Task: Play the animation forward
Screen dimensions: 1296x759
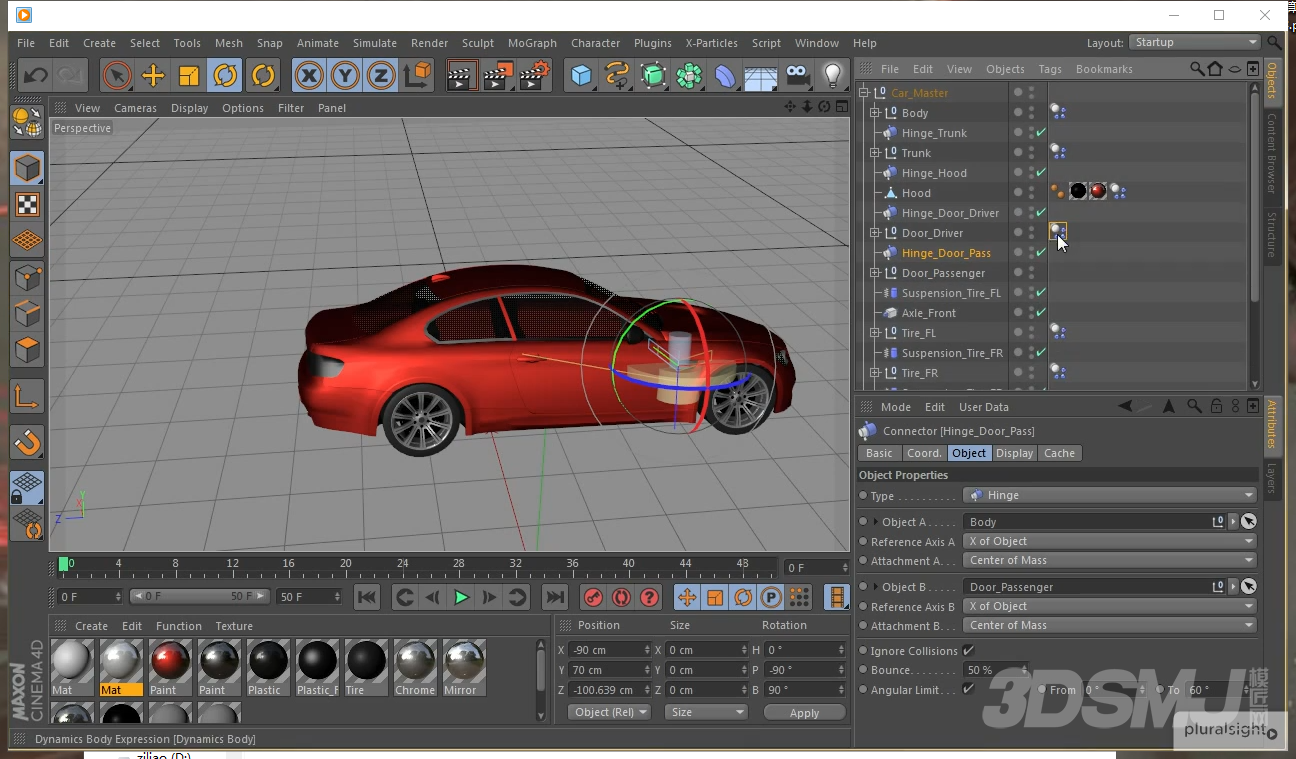Action: (x=461, y=597)
